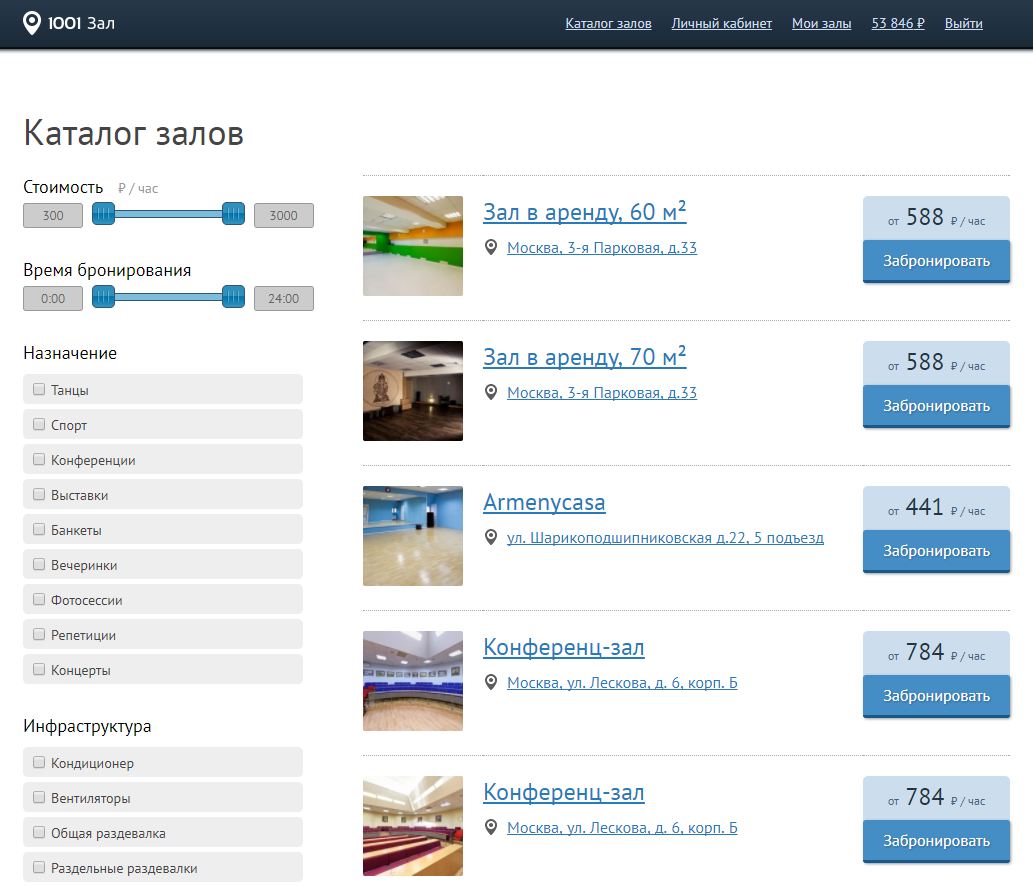Viewport: 1033px width, 886px height.
Task: Click the left handle of Стоимость slider
Action: point(103,213)
